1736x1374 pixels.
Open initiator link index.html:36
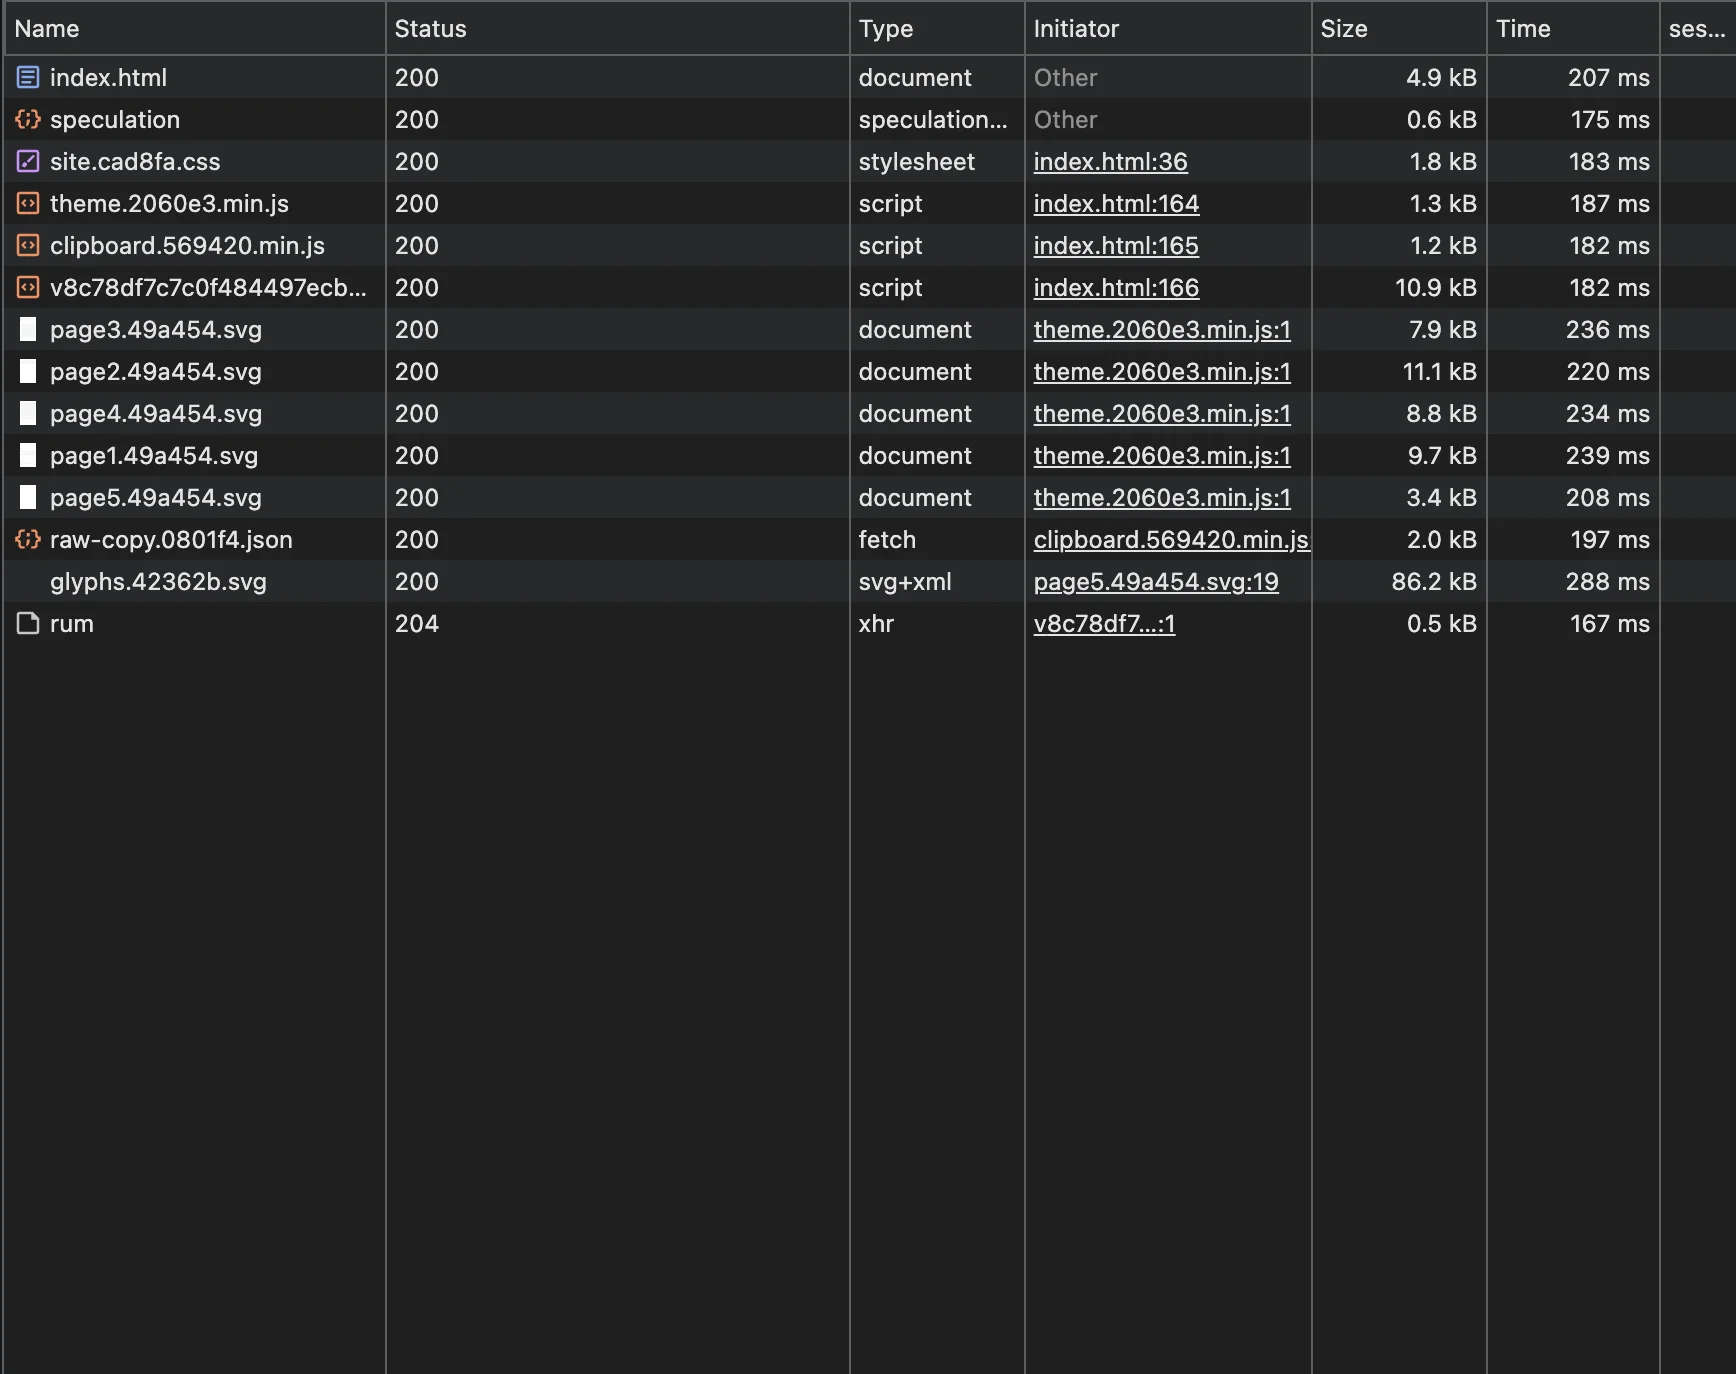coord(1110,161)
